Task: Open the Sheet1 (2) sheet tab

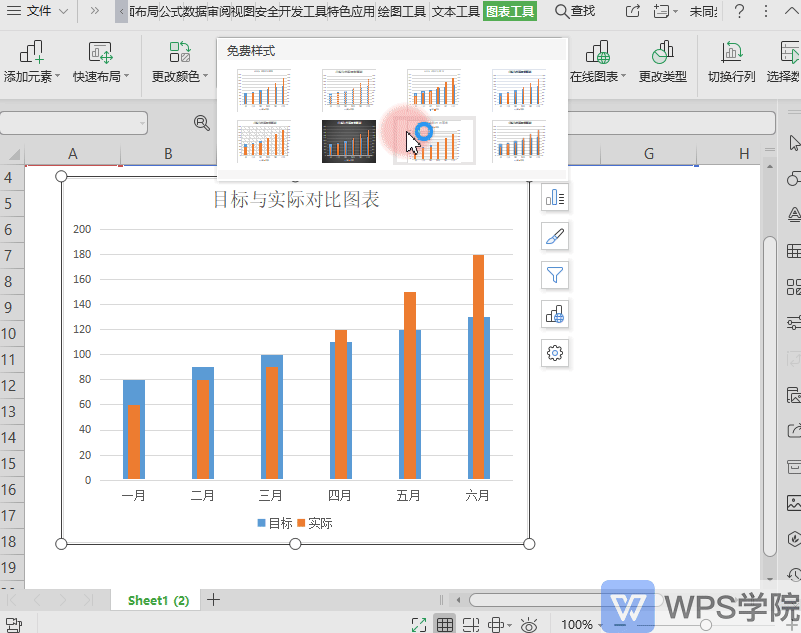Action: tap(158, 600)
